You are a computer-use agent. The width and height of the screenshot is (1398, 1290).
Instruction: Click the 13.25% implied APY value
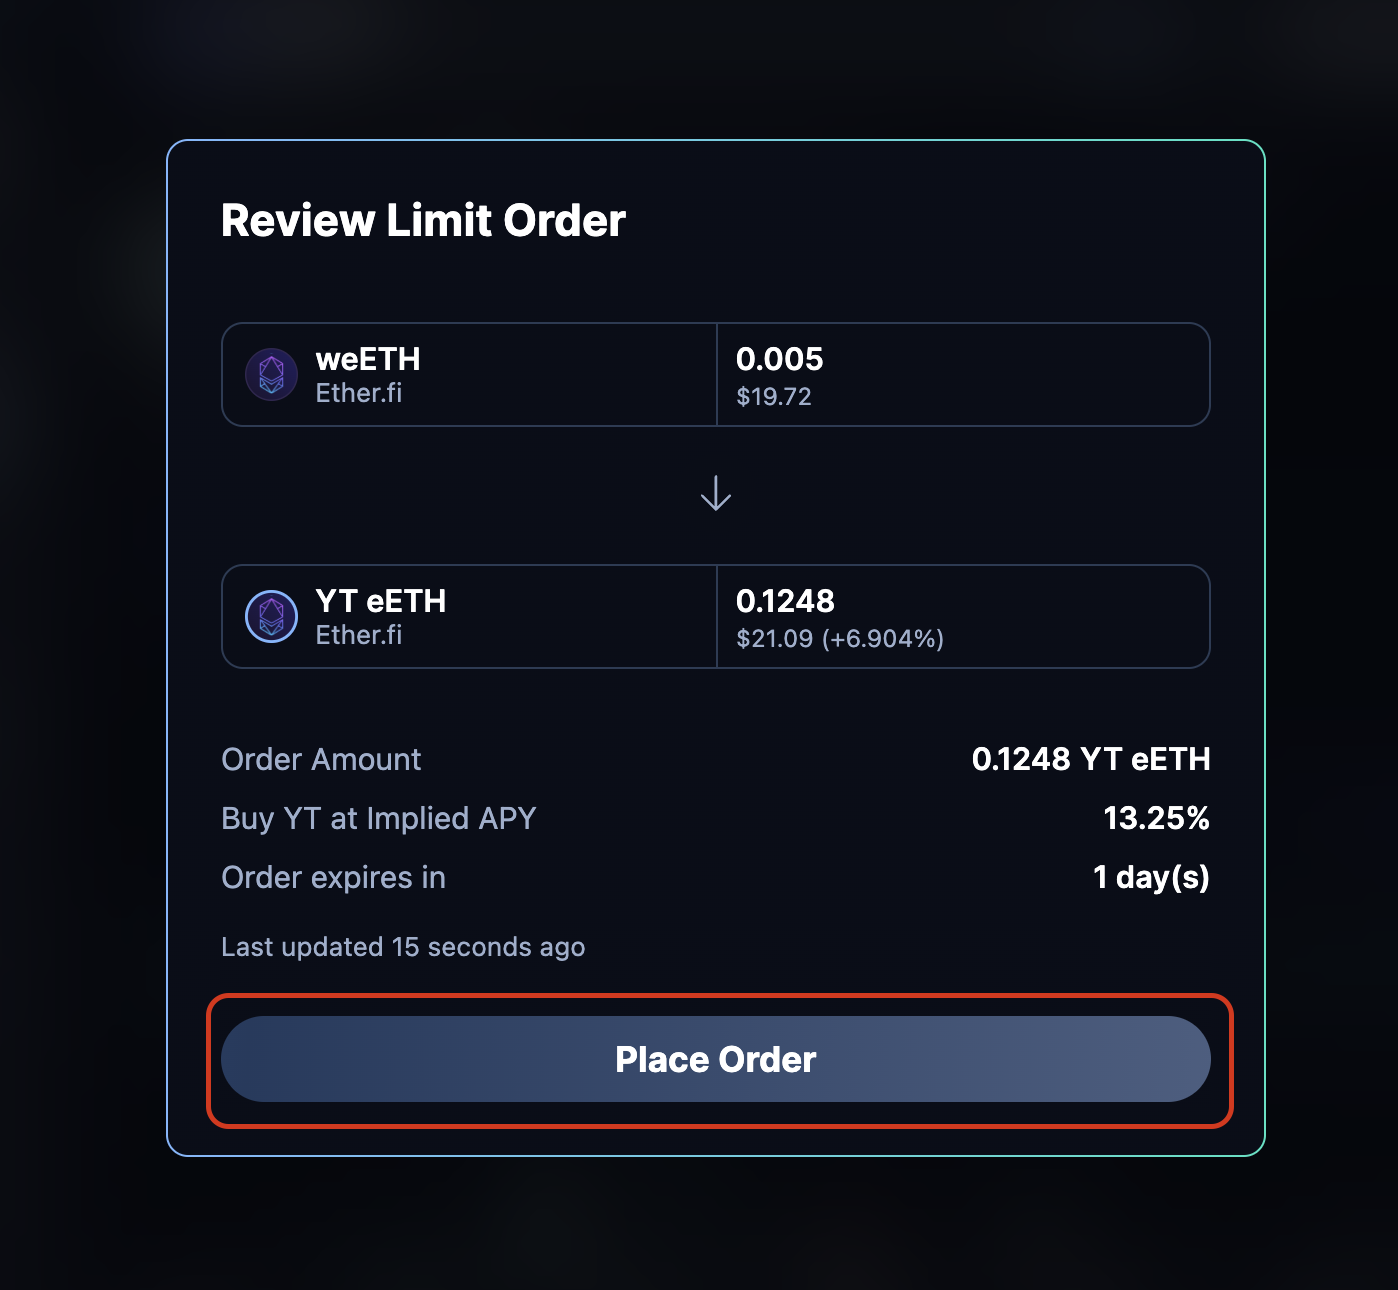coord(1157,818)
